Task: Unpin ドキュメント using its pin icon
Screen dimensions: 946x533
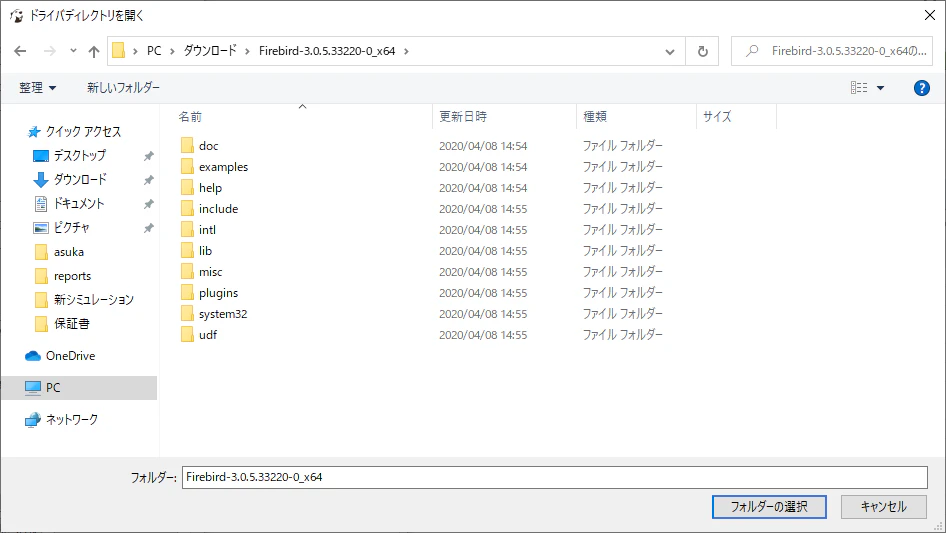Action: click(148, 205)
